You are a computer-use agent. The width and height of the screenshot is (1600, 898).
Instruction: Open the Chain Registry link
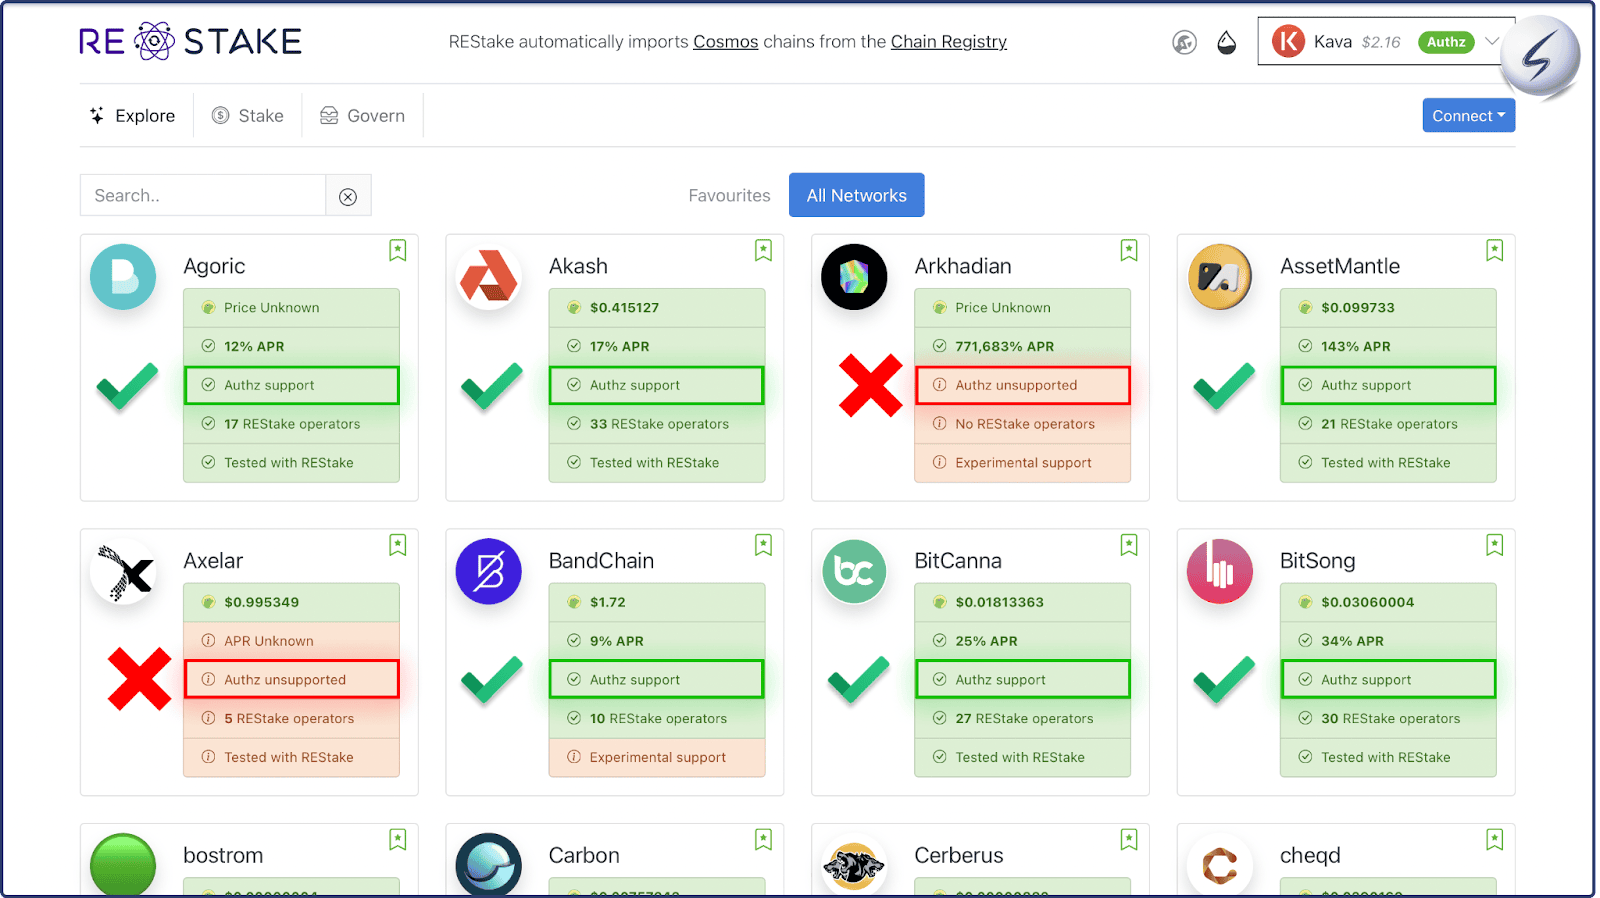click(x=949, y=42)
